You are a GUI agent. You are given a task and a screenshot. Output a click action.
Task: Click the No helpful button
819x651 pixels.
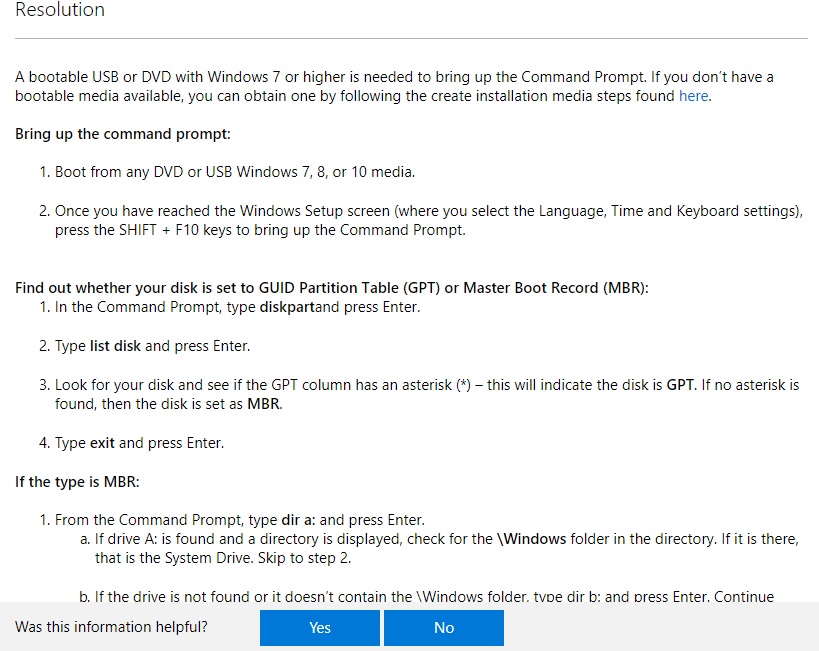tap(444, 627)
